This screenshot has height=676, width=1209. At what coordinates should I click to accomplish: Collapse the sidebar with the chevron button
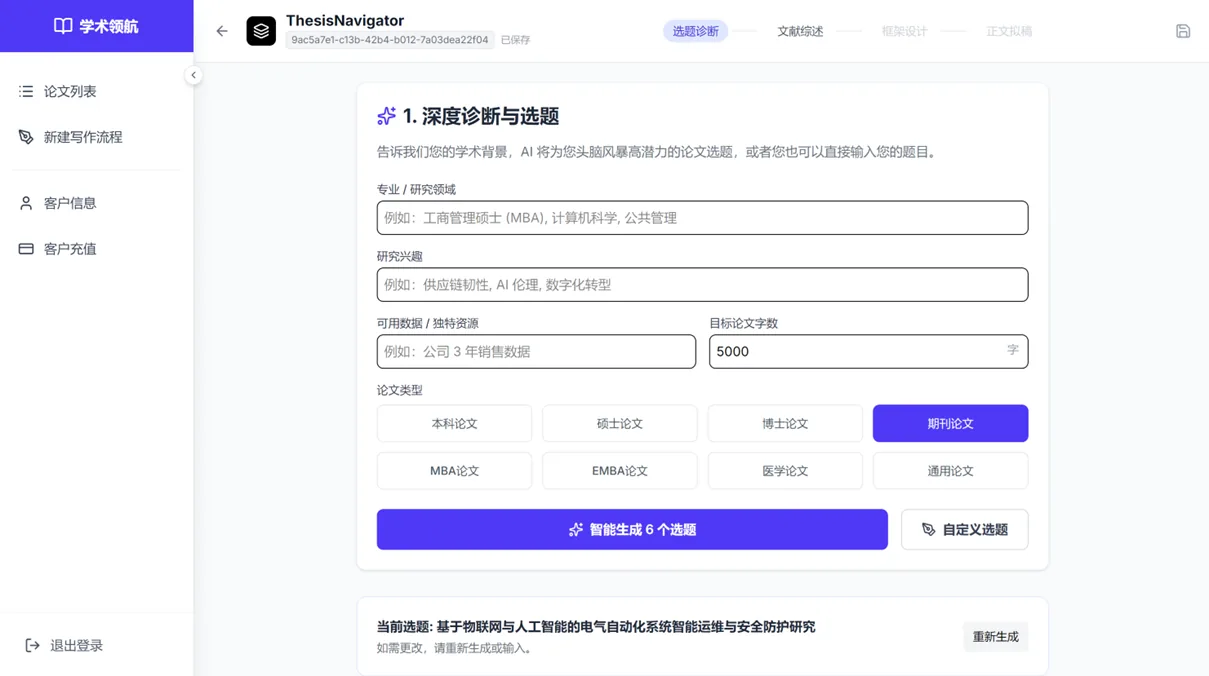point(193,75)
